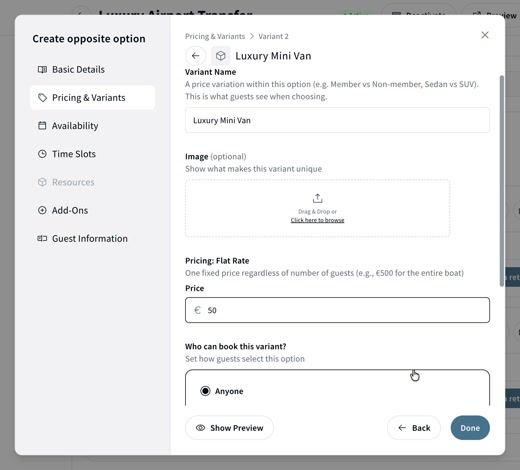Viewport: 520px width, 470px height.
Task: Click 'Who can book this variant?' heading
Action: [236, 346]
